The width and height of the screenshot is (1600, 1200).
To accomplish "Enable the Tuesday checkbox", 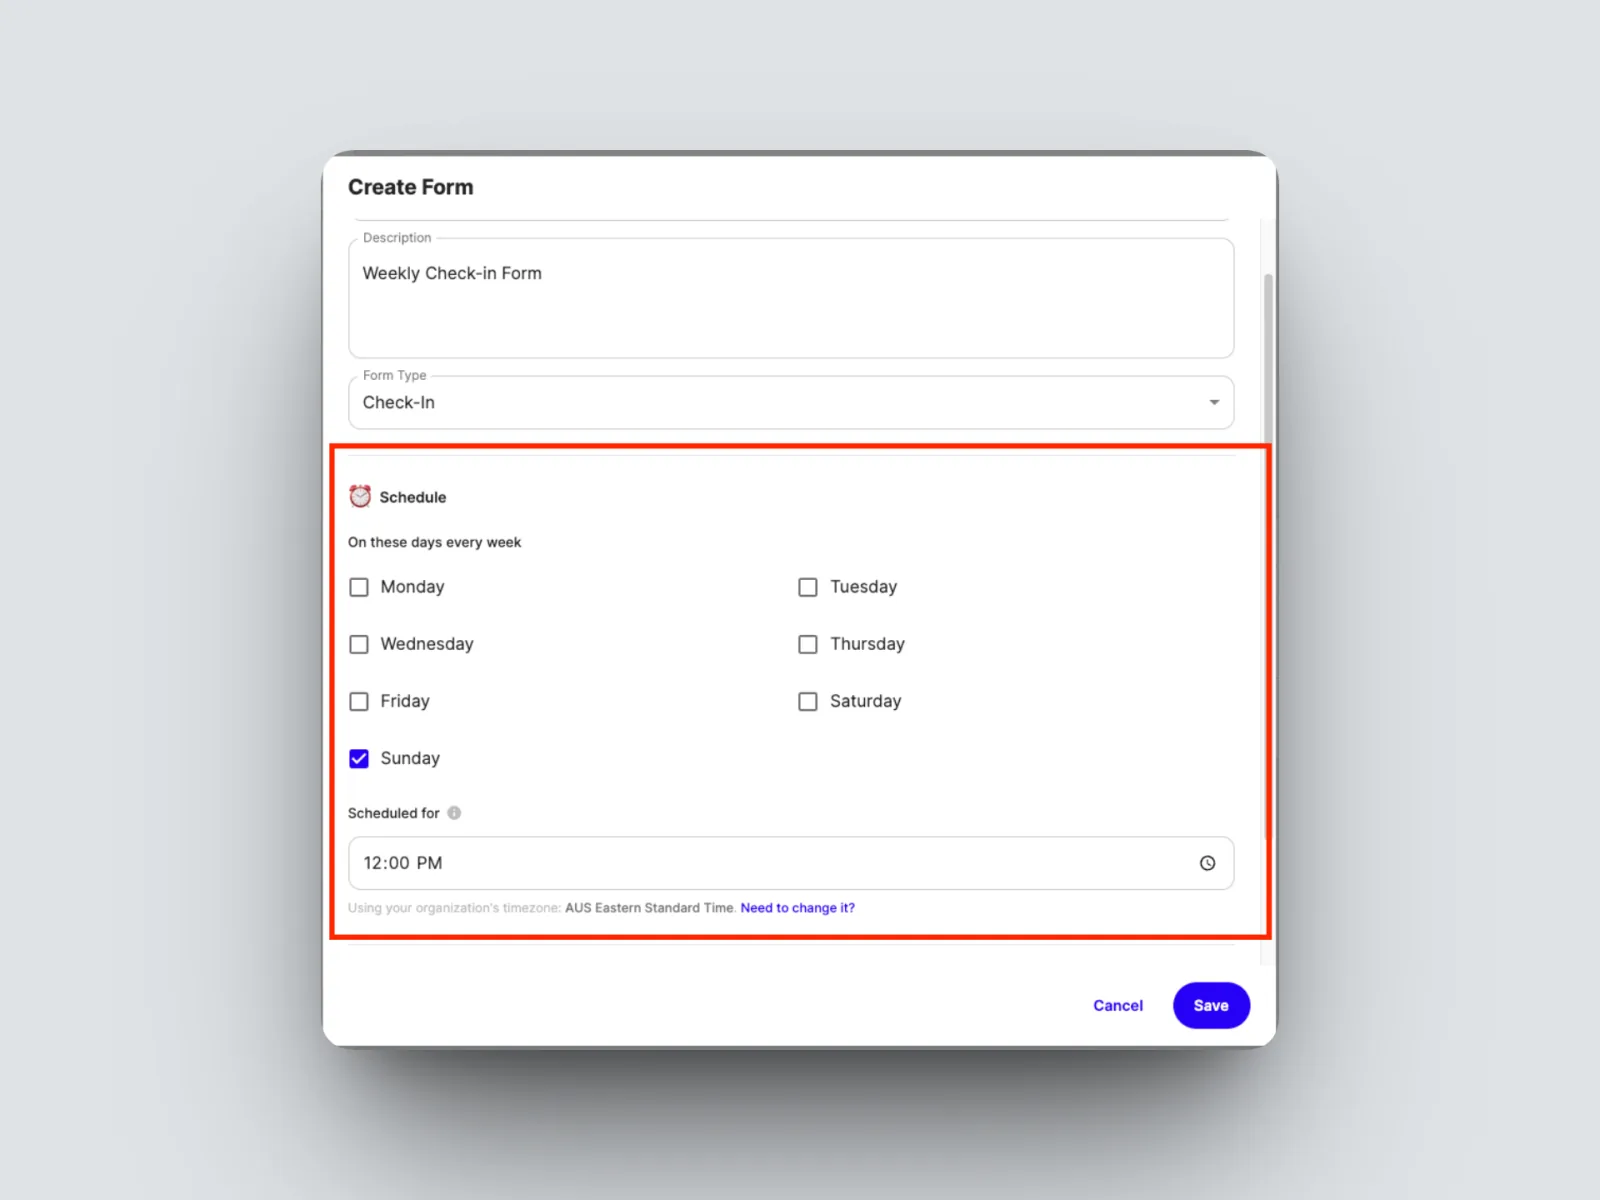I will click(x=808, y=587).
